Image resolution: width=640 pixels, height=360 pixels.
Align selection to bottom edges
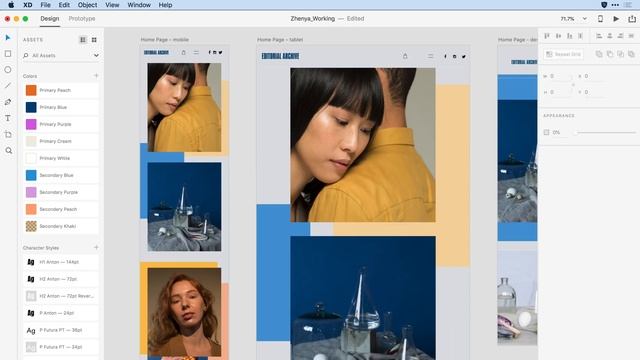(x=569, y=36)
